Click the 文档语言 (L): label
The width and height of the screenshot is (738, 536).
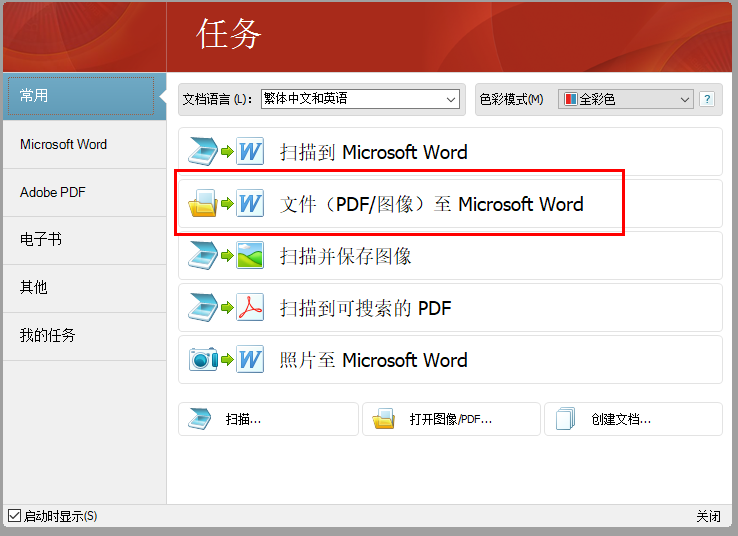click(217, 99)
